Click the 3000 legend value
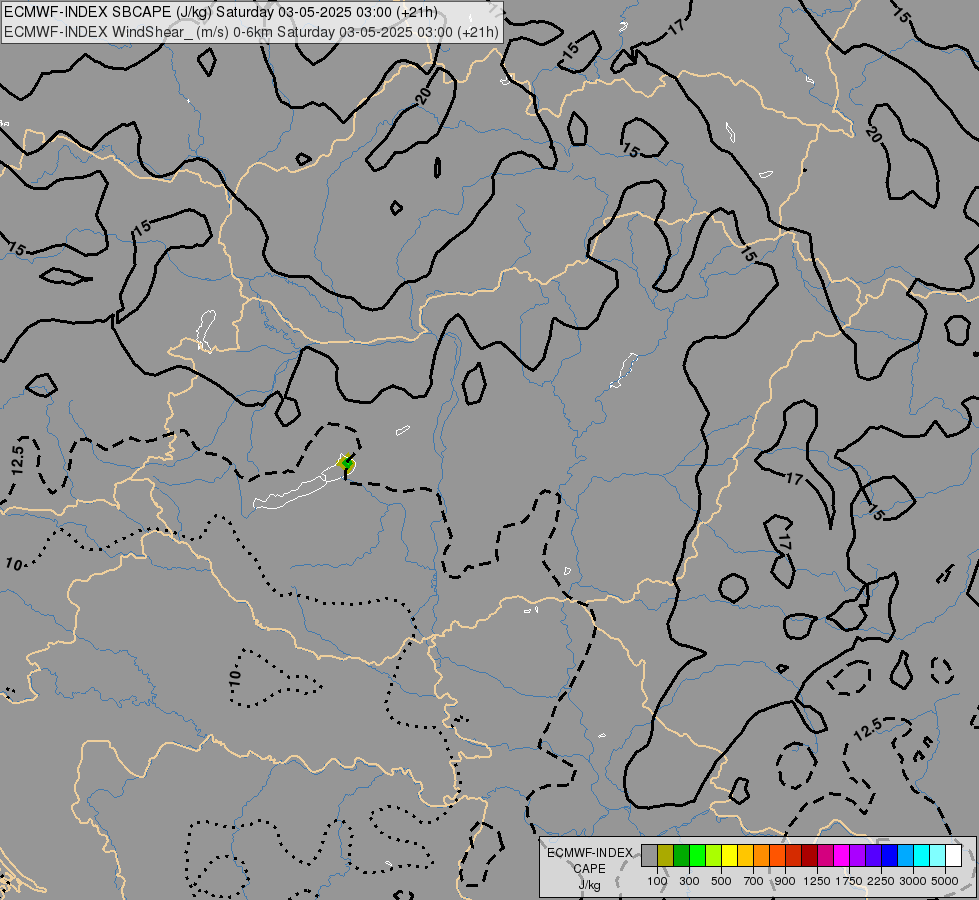This screenshot has width=979, height=900. [913, 881]
